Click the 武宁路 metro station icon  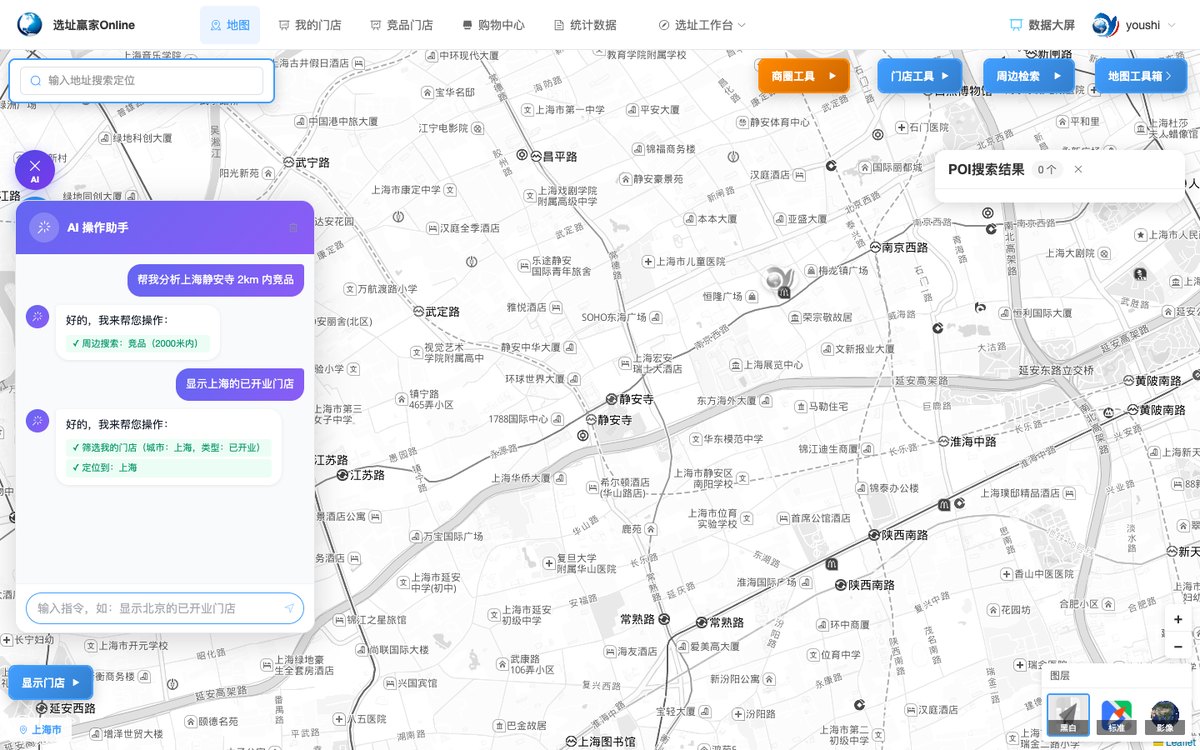click(x=287, y=161)
